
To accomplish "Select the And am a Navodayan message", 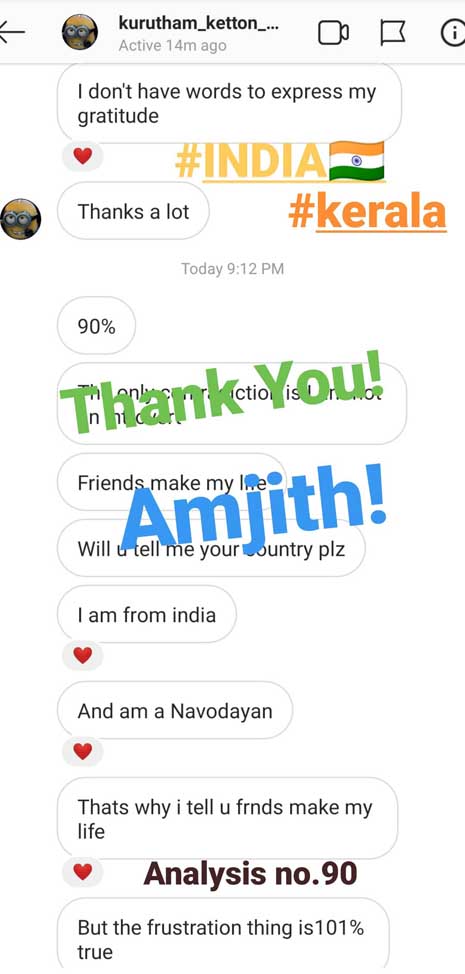I will point(174,711).
